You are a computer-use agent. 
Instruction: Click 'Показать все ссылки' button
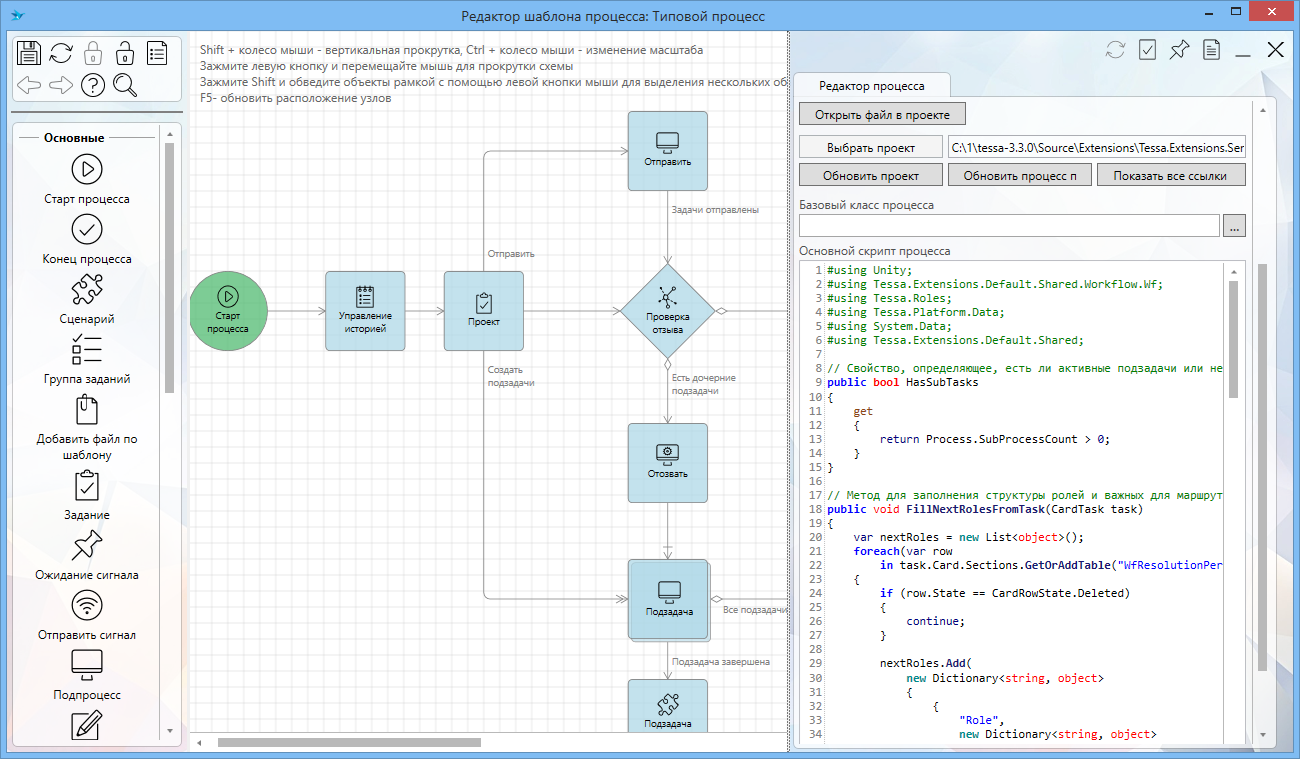(1172, 175)
